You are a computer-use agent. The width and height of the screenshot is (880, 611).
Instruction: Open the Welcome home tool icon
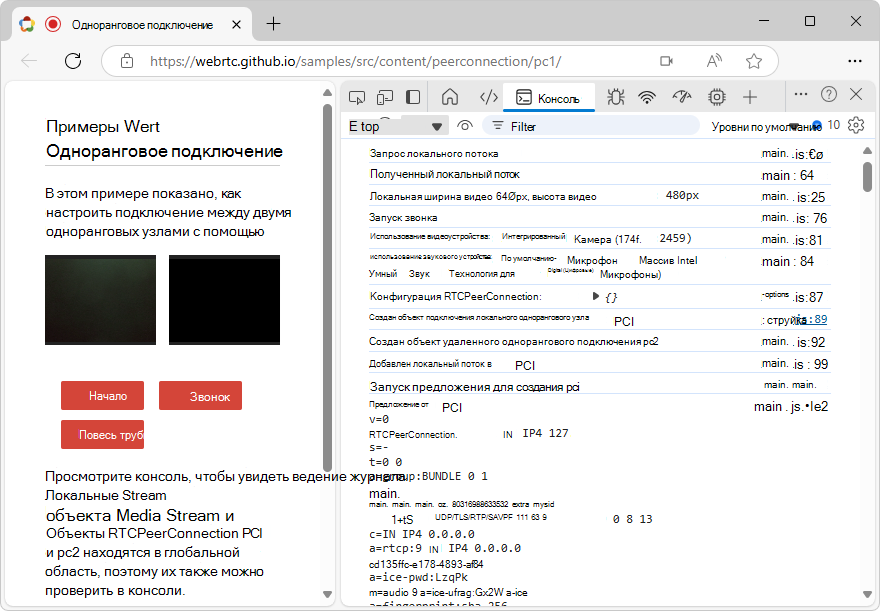450,97
